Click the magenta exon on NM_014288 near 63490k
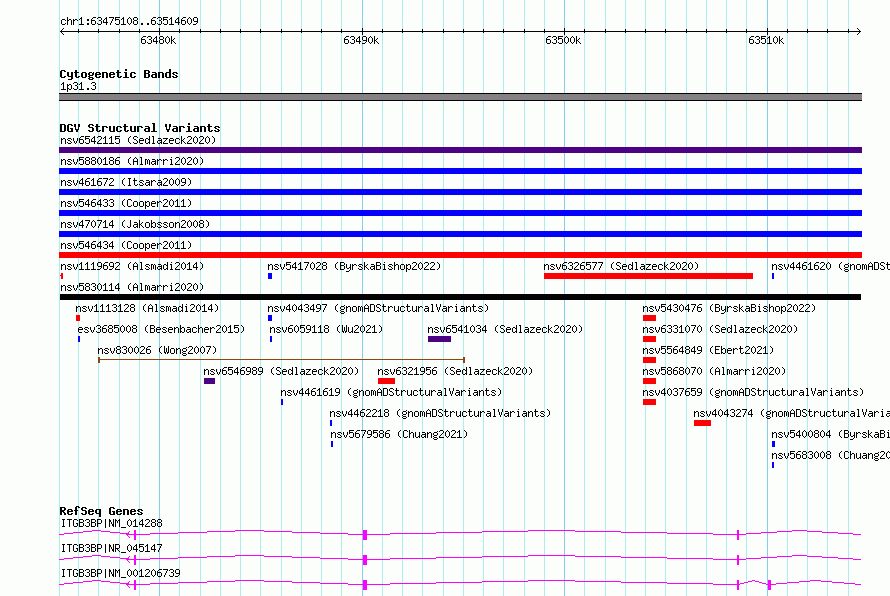 pos(365,535)
